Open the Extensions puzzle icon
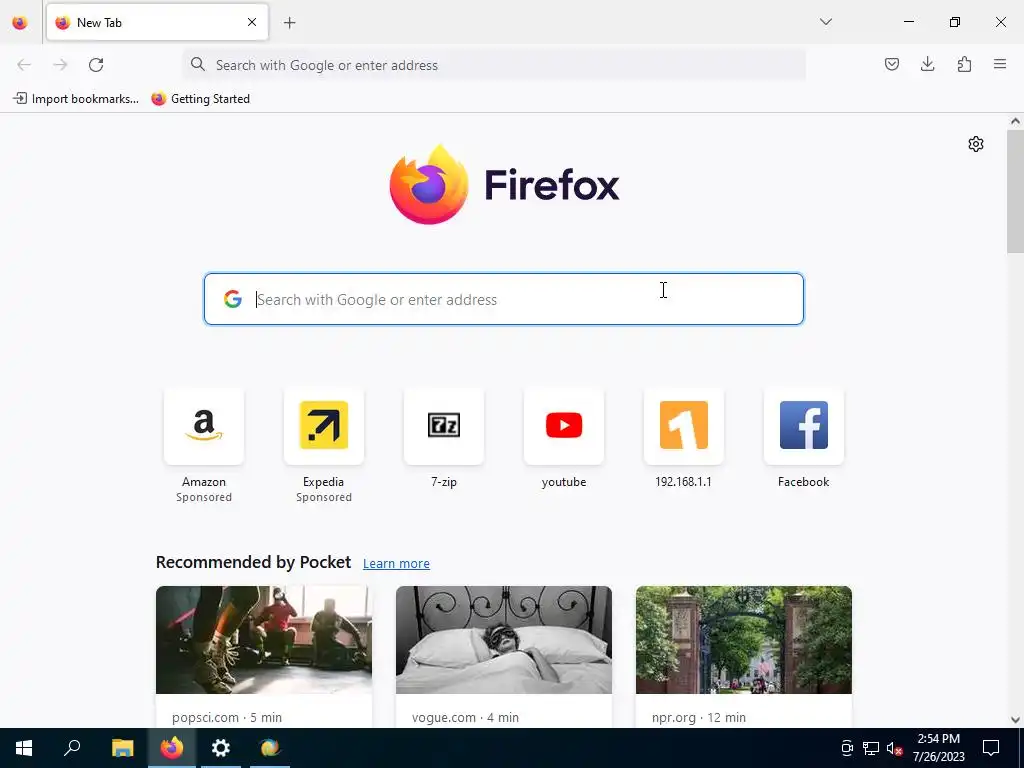The width and height of the screenshot is (1024, 768). 964,64
